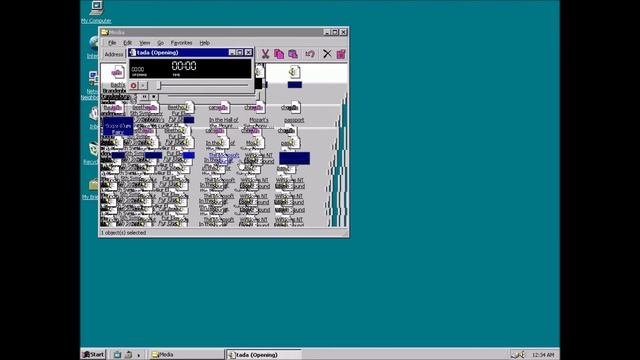This screenshot has width=640, height=360.
Task: Select the Network Neighborhood desktop icon
Action: (93, 77)
